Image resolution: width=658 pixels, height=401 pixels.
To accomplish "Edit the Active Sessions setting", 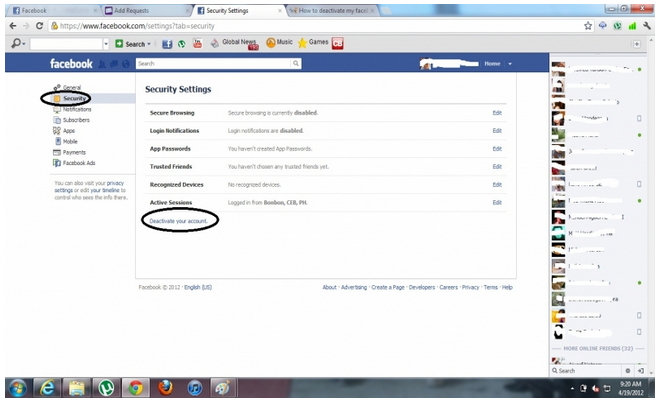I will click(497, 203).
